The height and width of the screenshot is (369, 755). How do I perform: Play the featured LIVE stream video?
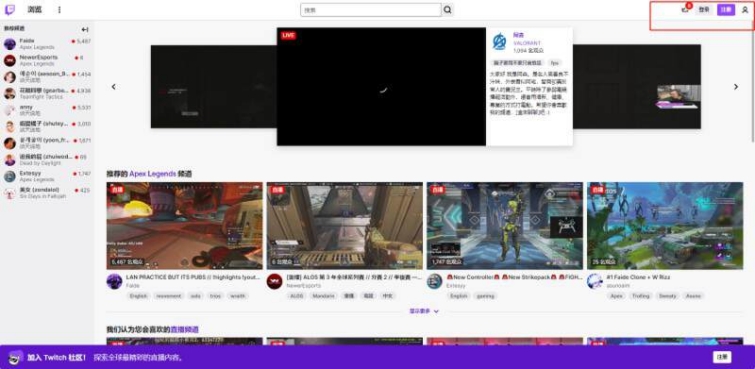click(381, 87)
